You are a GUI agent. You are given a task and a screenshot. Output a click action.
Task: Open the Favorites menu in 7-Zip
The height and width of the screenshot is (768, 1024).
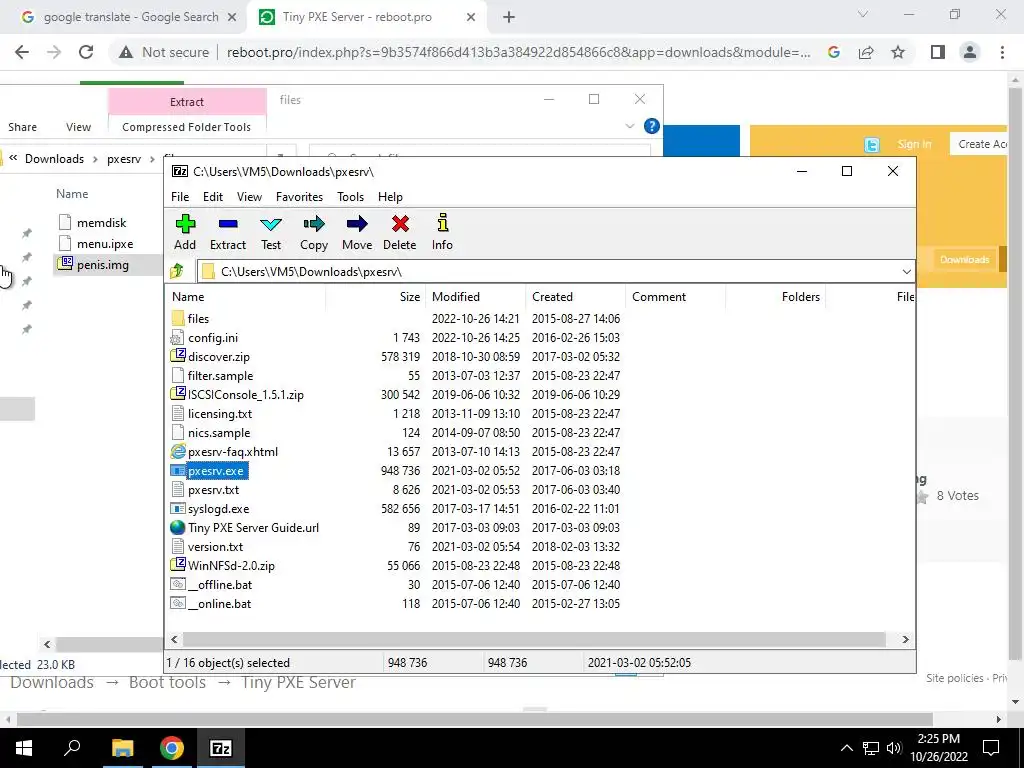(299, 197)
